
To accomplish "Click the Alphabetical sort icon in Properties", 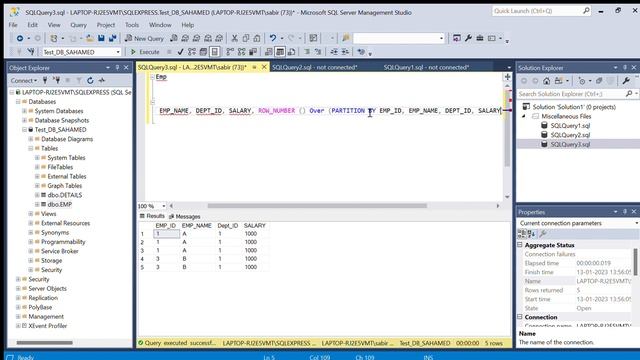I will [531, 233].
